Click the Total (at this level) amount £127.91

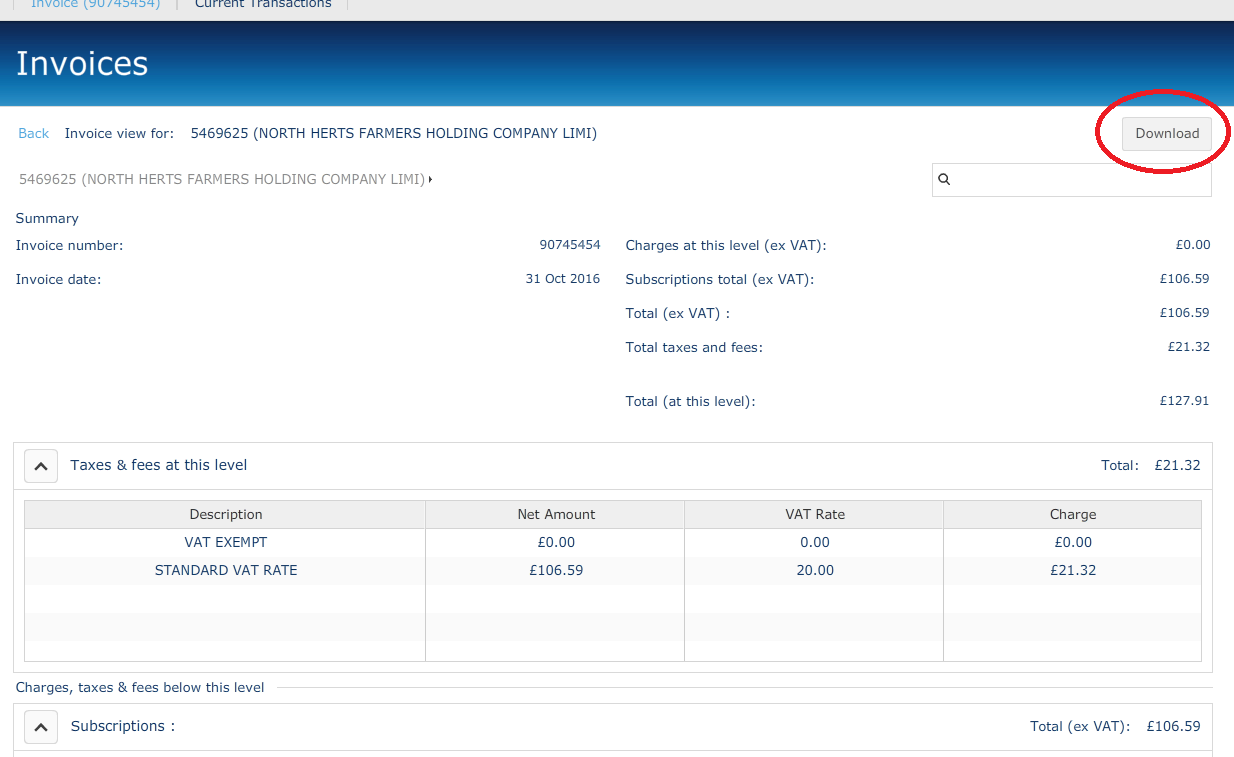point(1185,400)
